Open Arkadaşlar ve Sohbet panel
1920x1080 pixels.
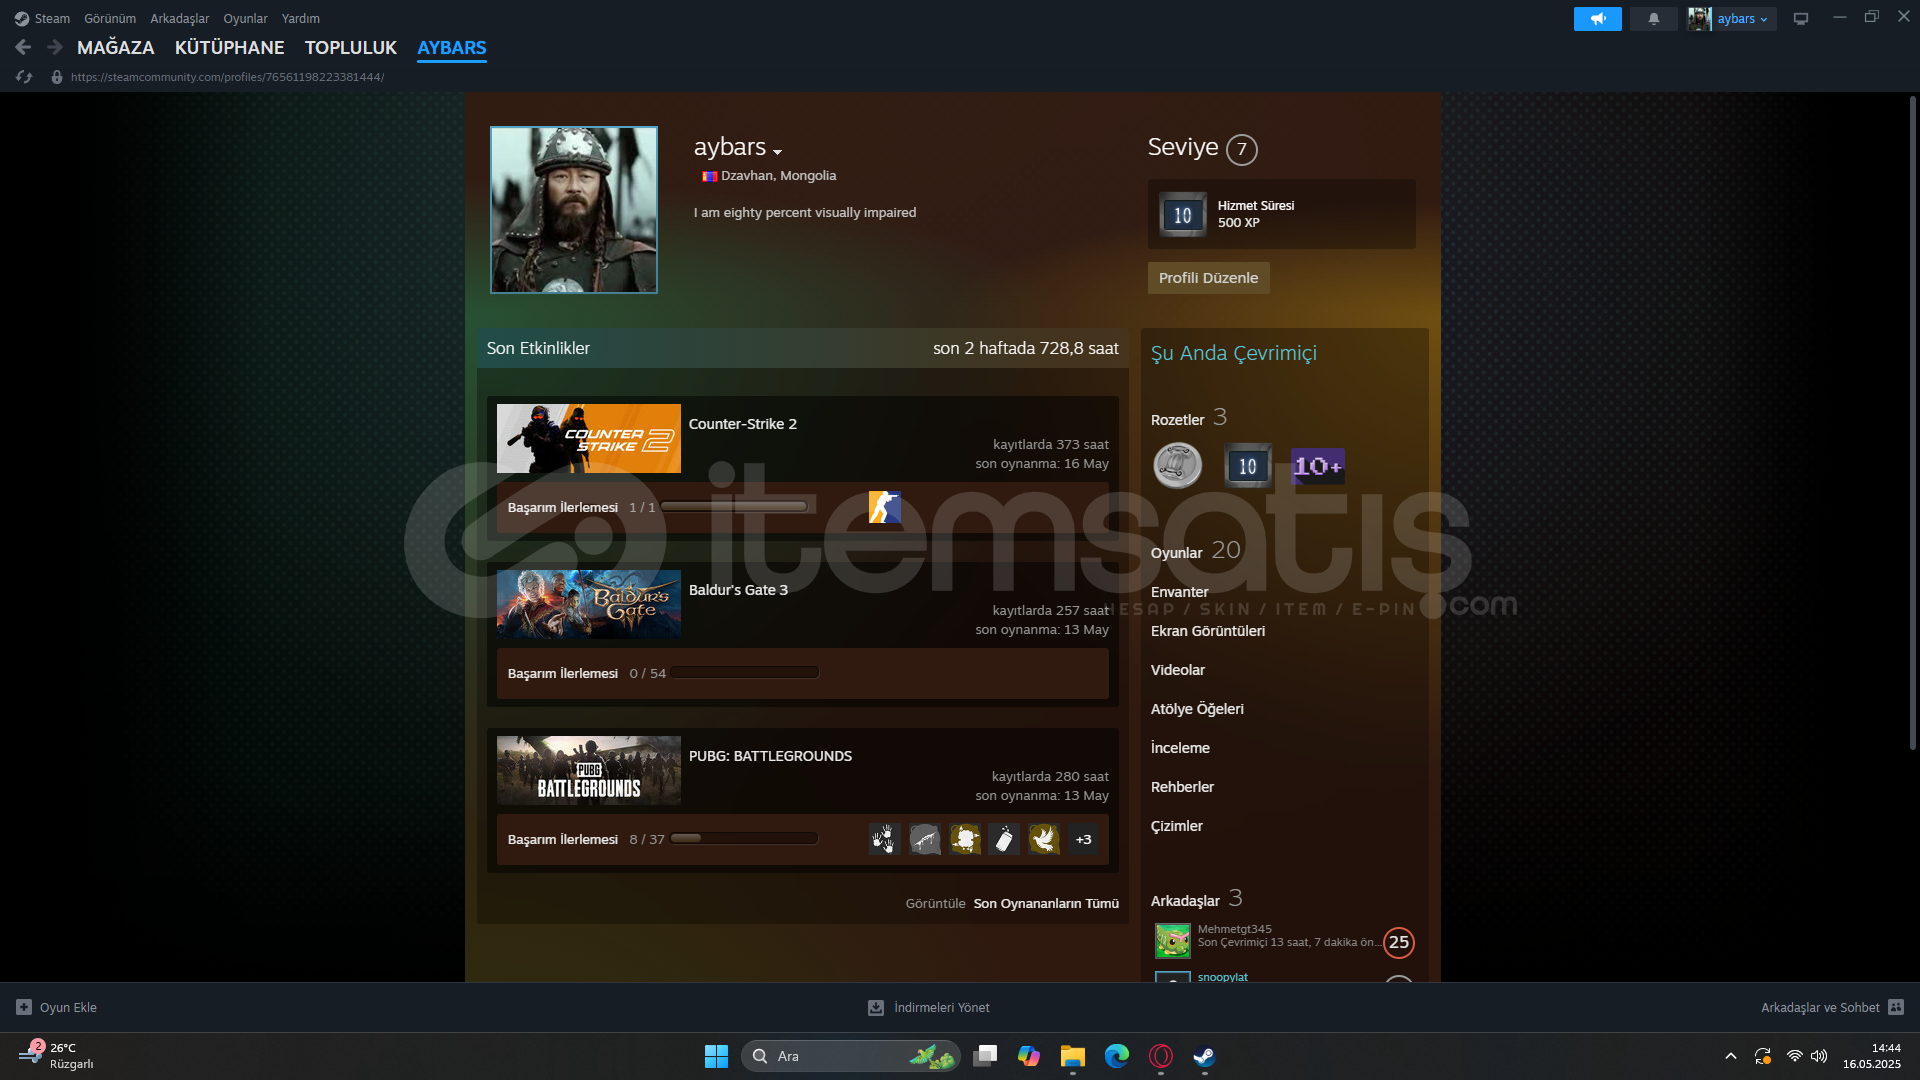click(1832, 1007)
